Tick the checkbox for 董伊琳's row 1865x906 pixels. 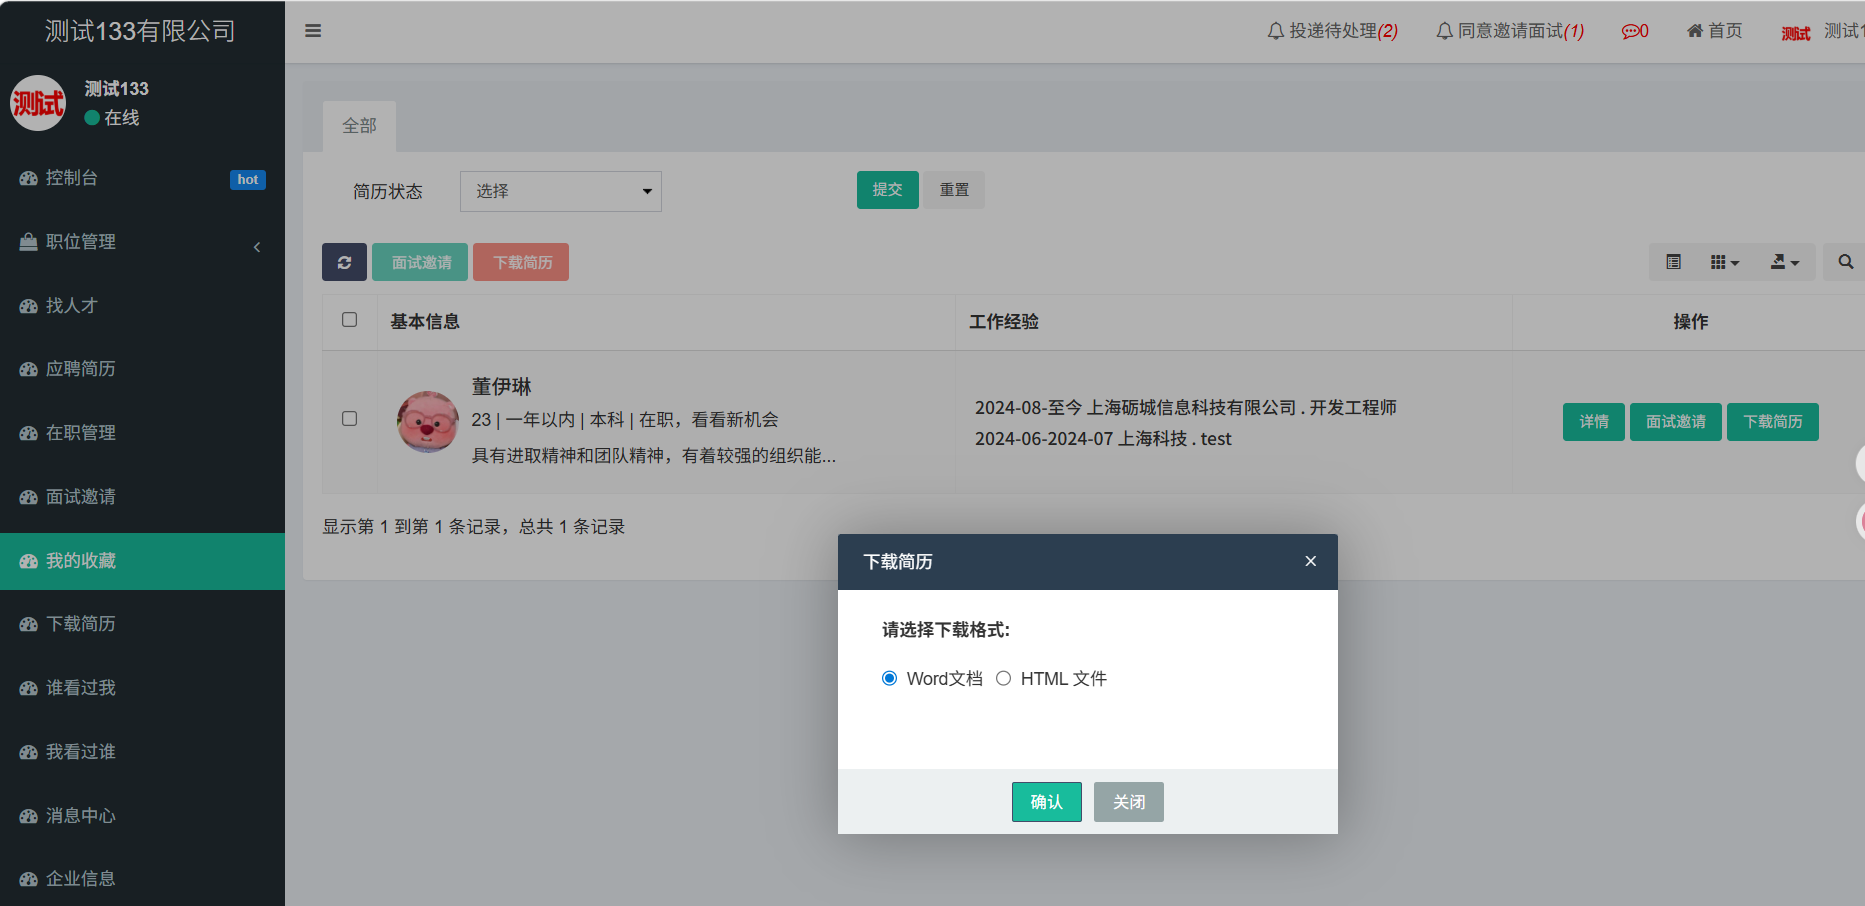(x=349, y=419)
